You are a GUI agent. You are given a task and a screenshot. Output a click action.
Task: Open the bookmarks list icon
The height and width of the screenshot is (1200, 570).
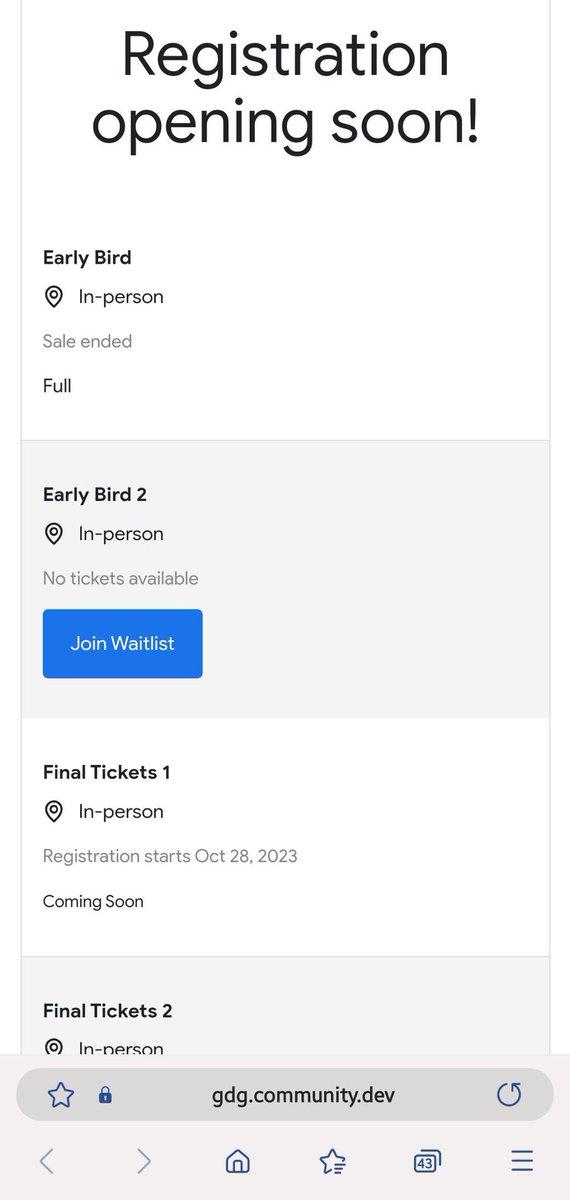332,1160
